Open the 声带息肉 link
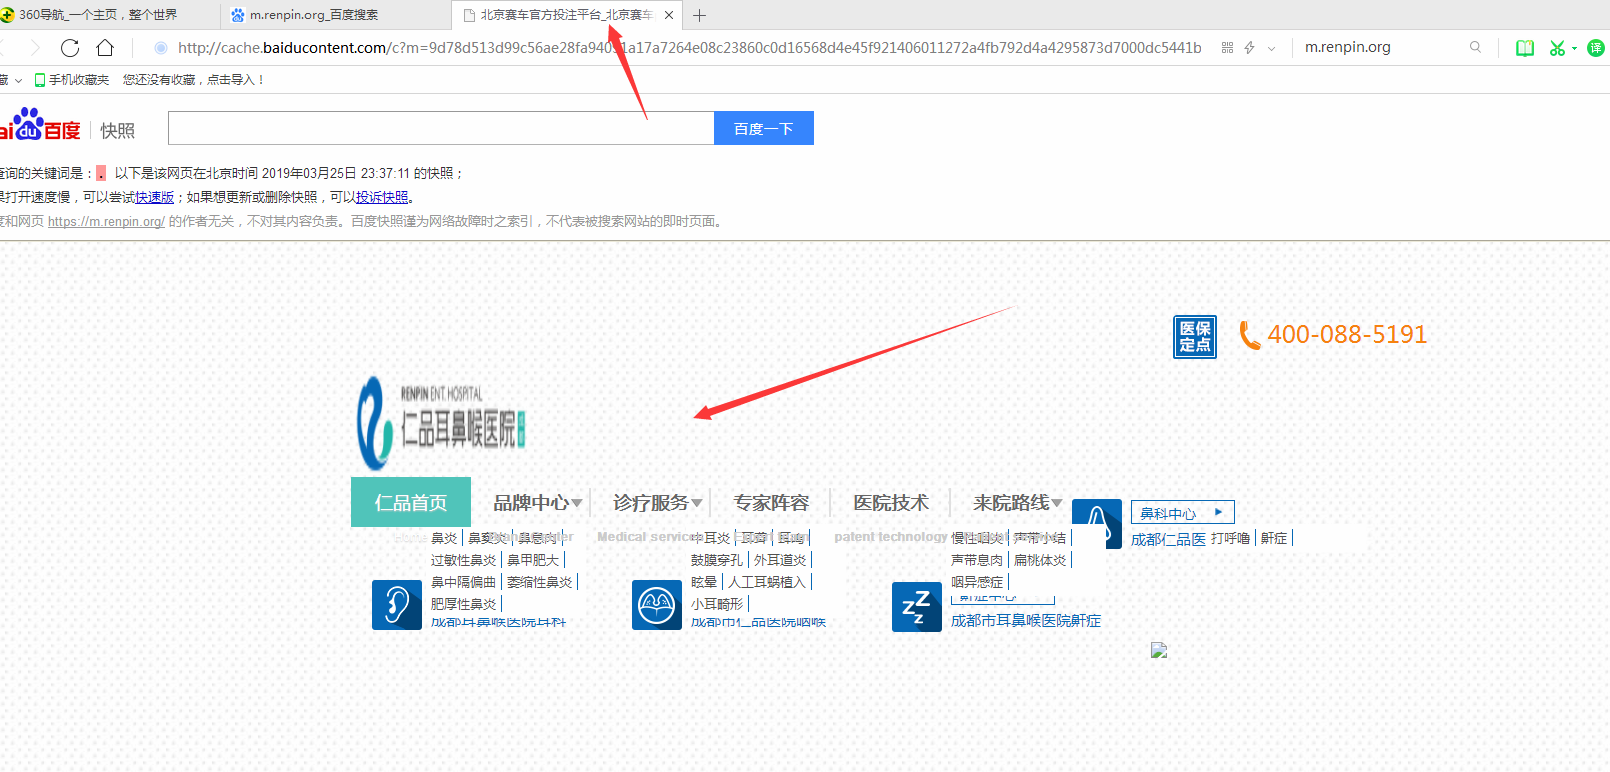The height and width of the screenshot is (772, 1610). [977, 560]
